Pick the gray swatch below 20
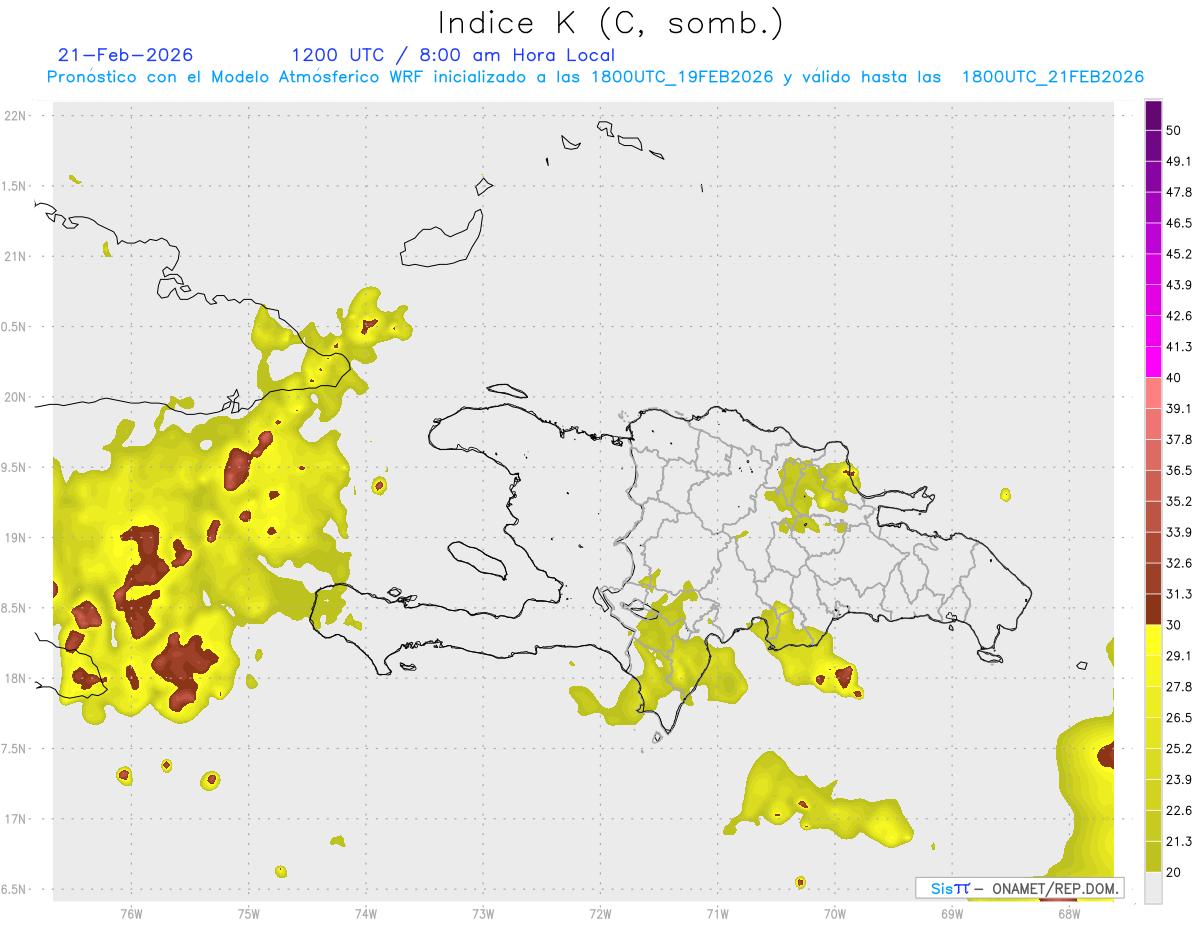The width and height of the screenshot is (1200, 927). [x=1153, y=887]
